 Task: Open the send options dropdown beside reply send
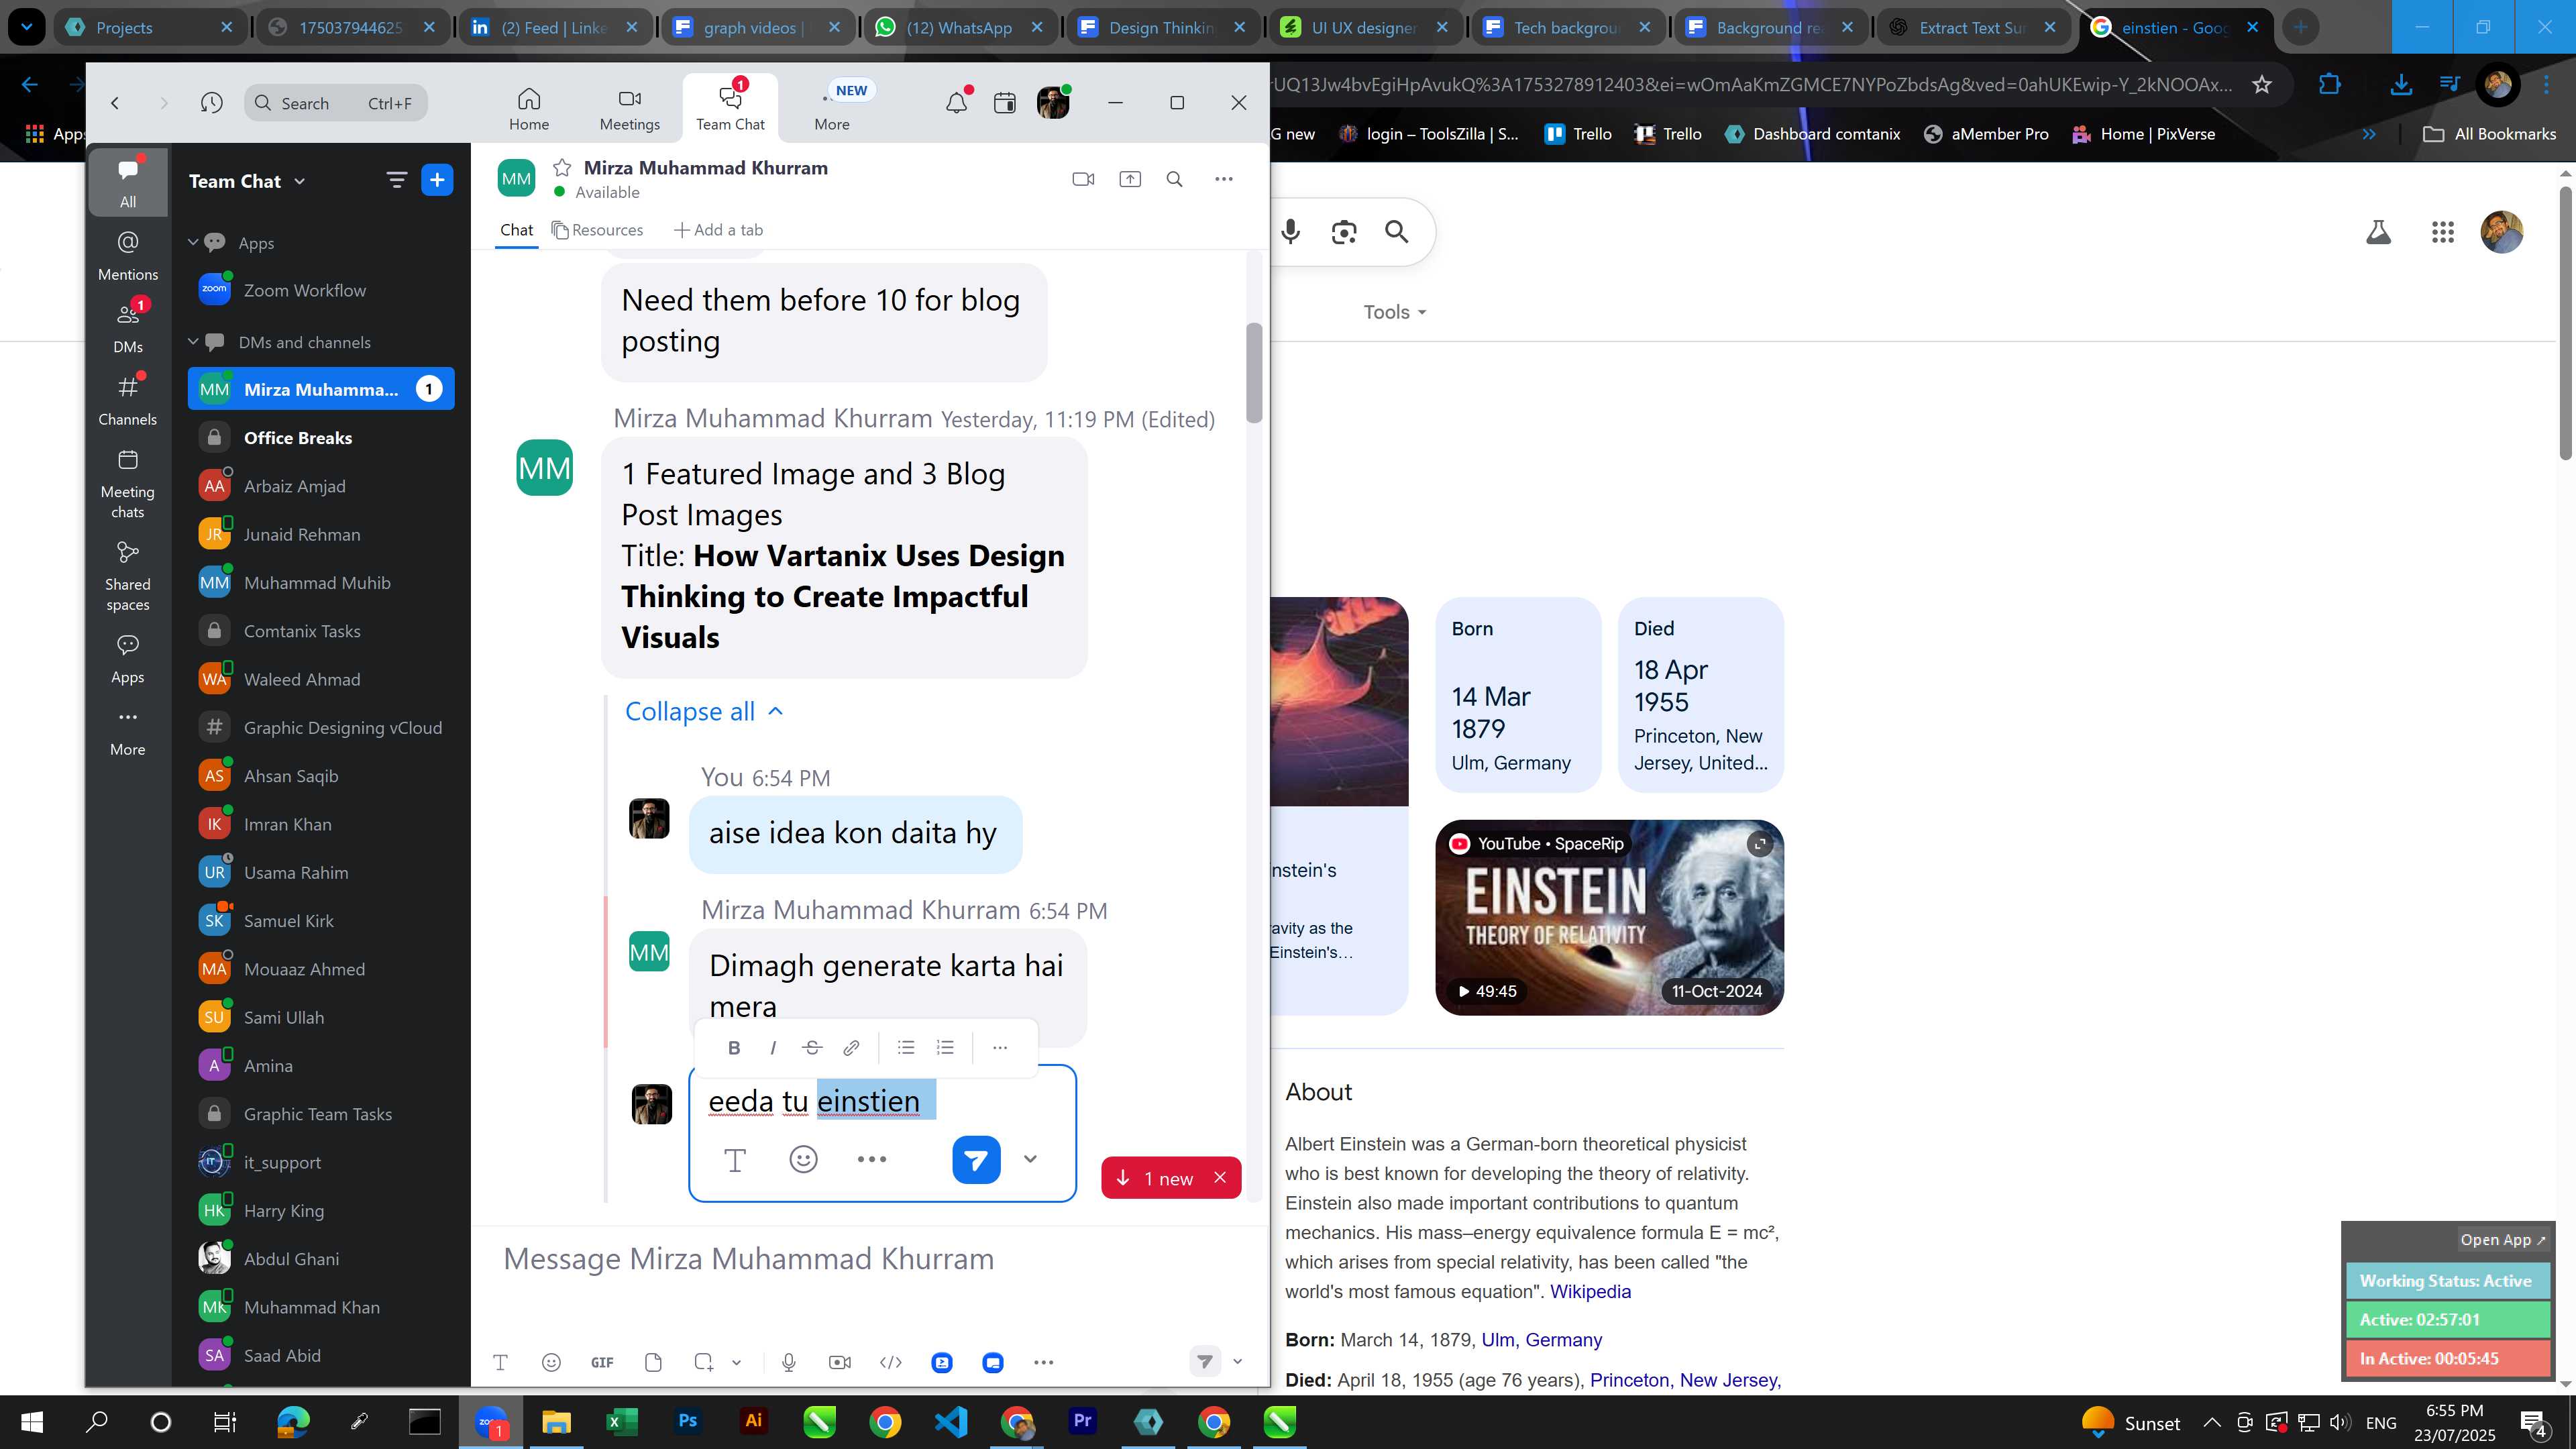coord(1030,1159)
